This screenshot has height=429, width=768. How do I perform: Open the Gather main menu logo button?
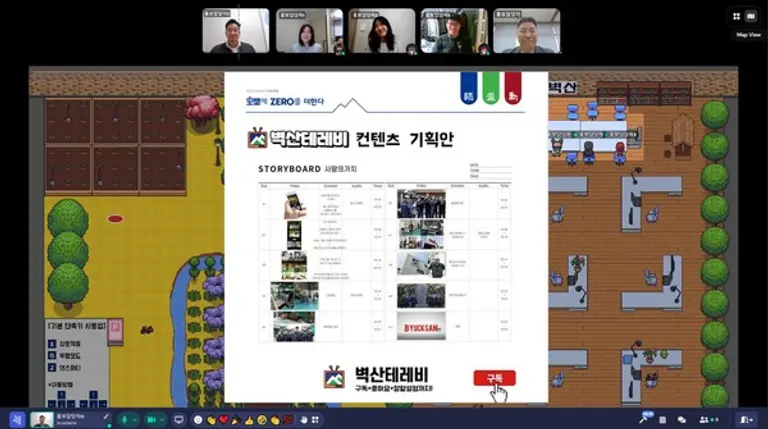click(x=17, y=420)
